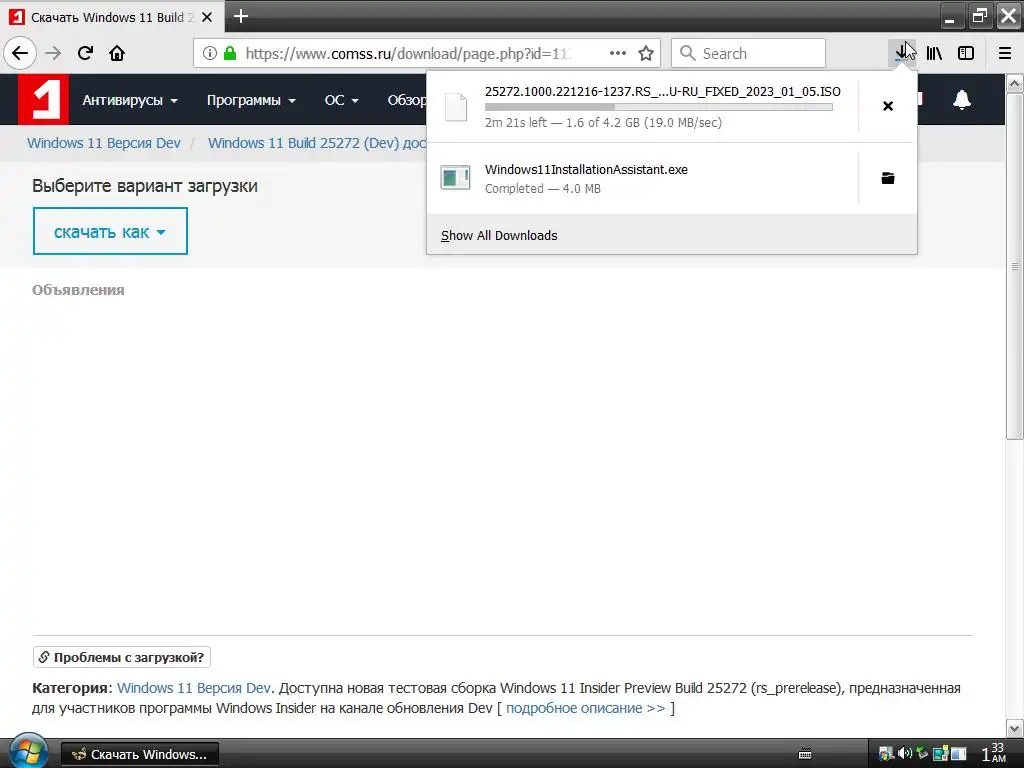
Task: Click the Скачать Windows... taskbar button
Action: tap(140, 754)
